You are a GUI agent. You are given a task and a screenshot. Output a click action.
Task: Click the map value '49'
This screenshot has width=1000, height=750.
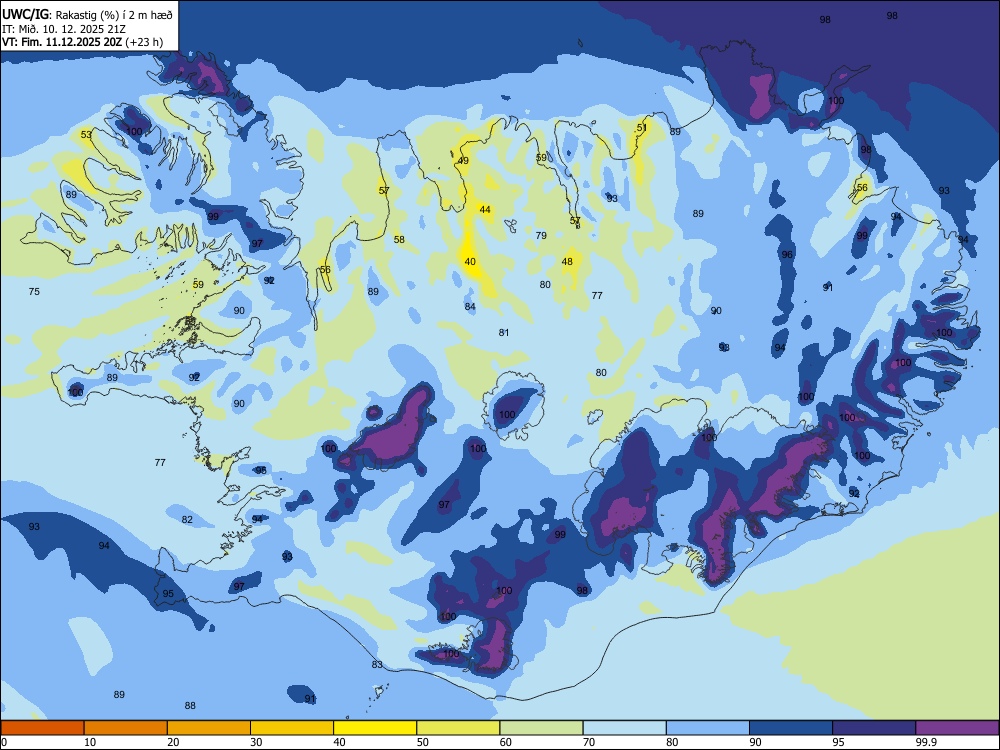click(463, 161)
